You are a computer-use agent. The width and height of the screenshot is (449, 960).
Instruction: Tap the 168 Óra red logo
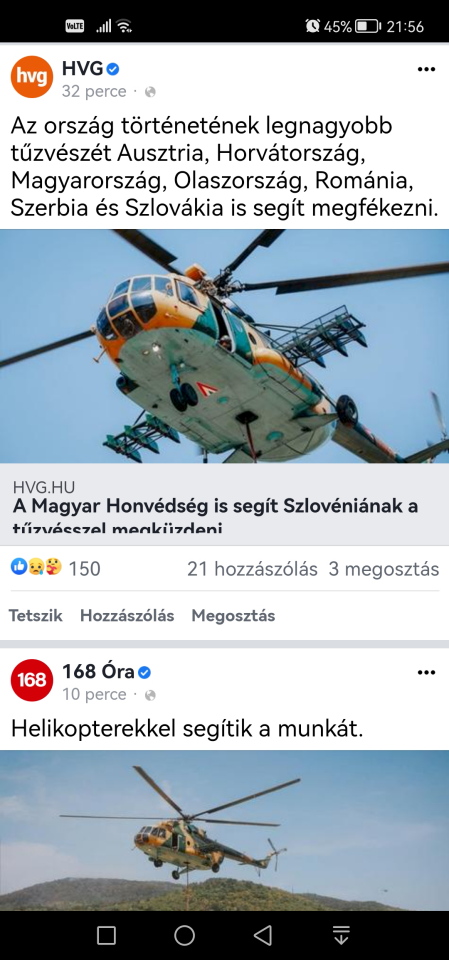tap(32, 680)
